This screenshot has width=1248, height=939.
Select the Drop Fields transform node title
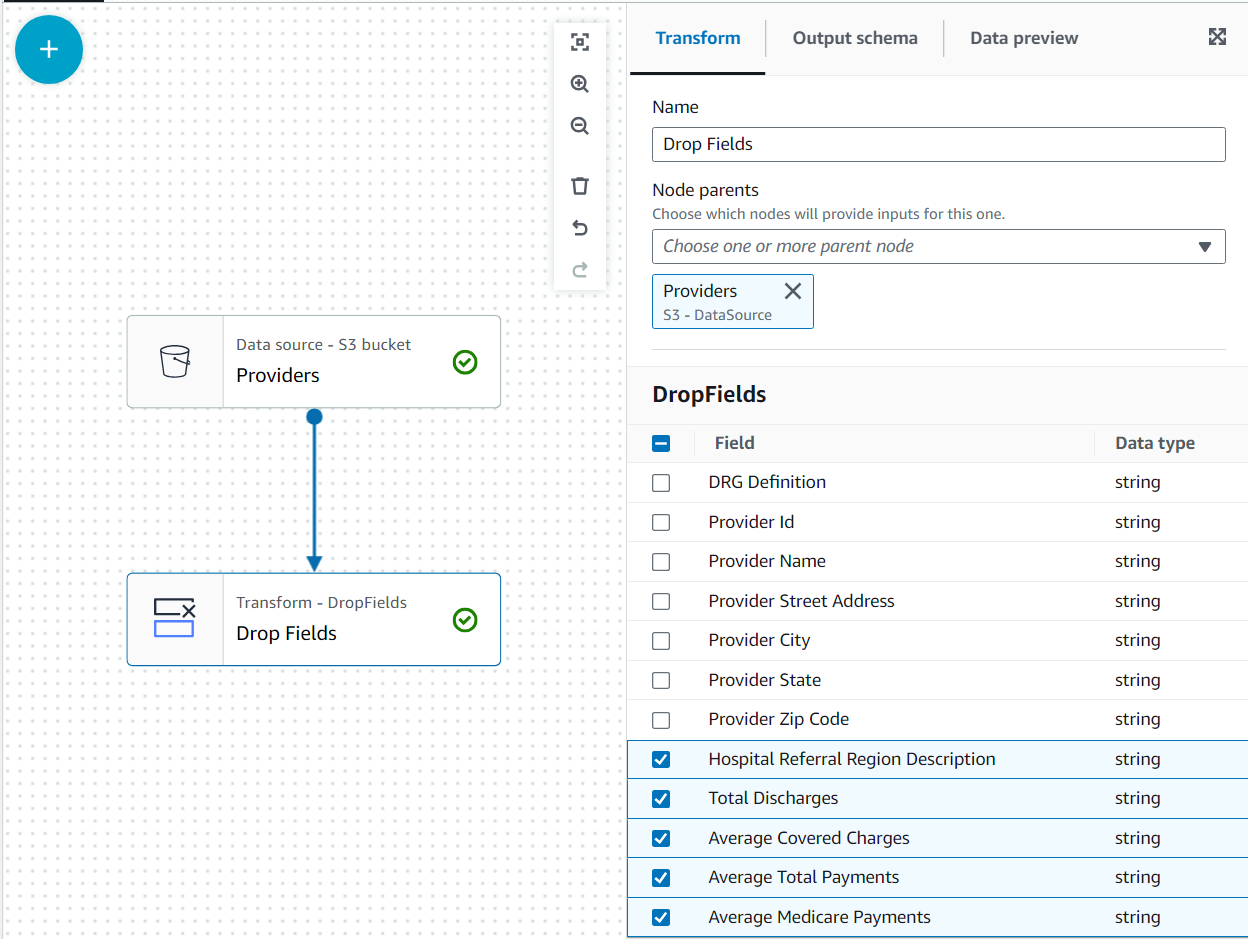(x=286, y=633)
